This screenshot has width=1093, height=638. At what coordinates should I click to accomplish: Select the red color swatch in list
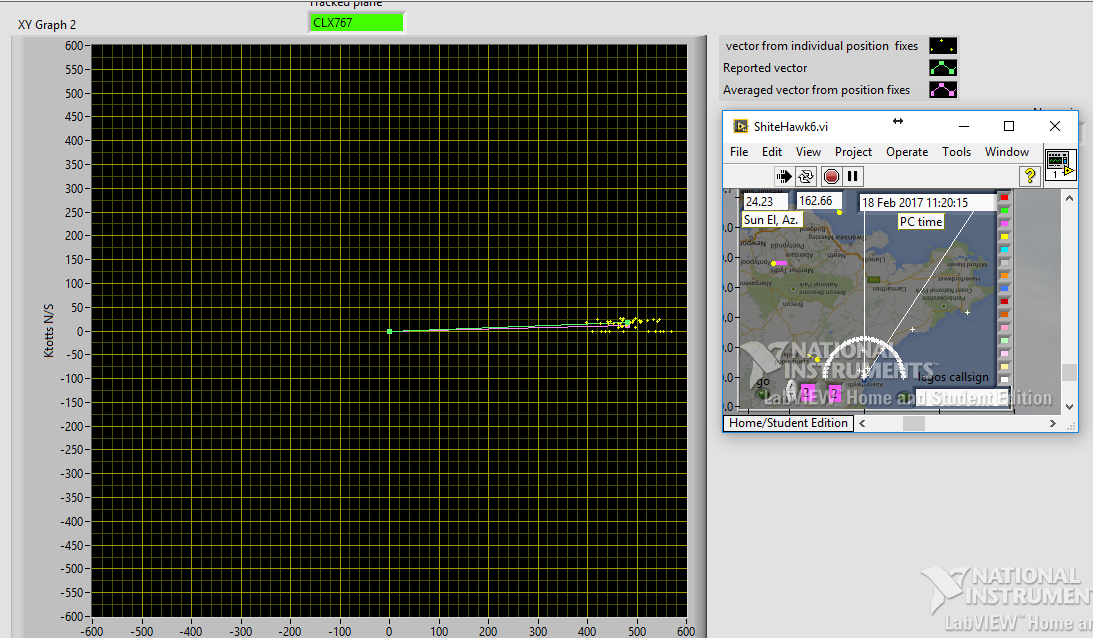point(1004,198)
